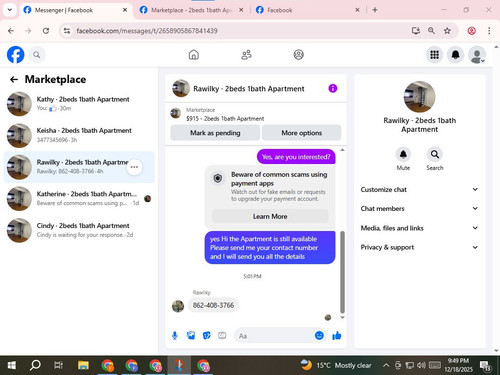Screen dimensions: 500x375
Task: Choose a sticker from the sticker icon
Action: (207, 336)
